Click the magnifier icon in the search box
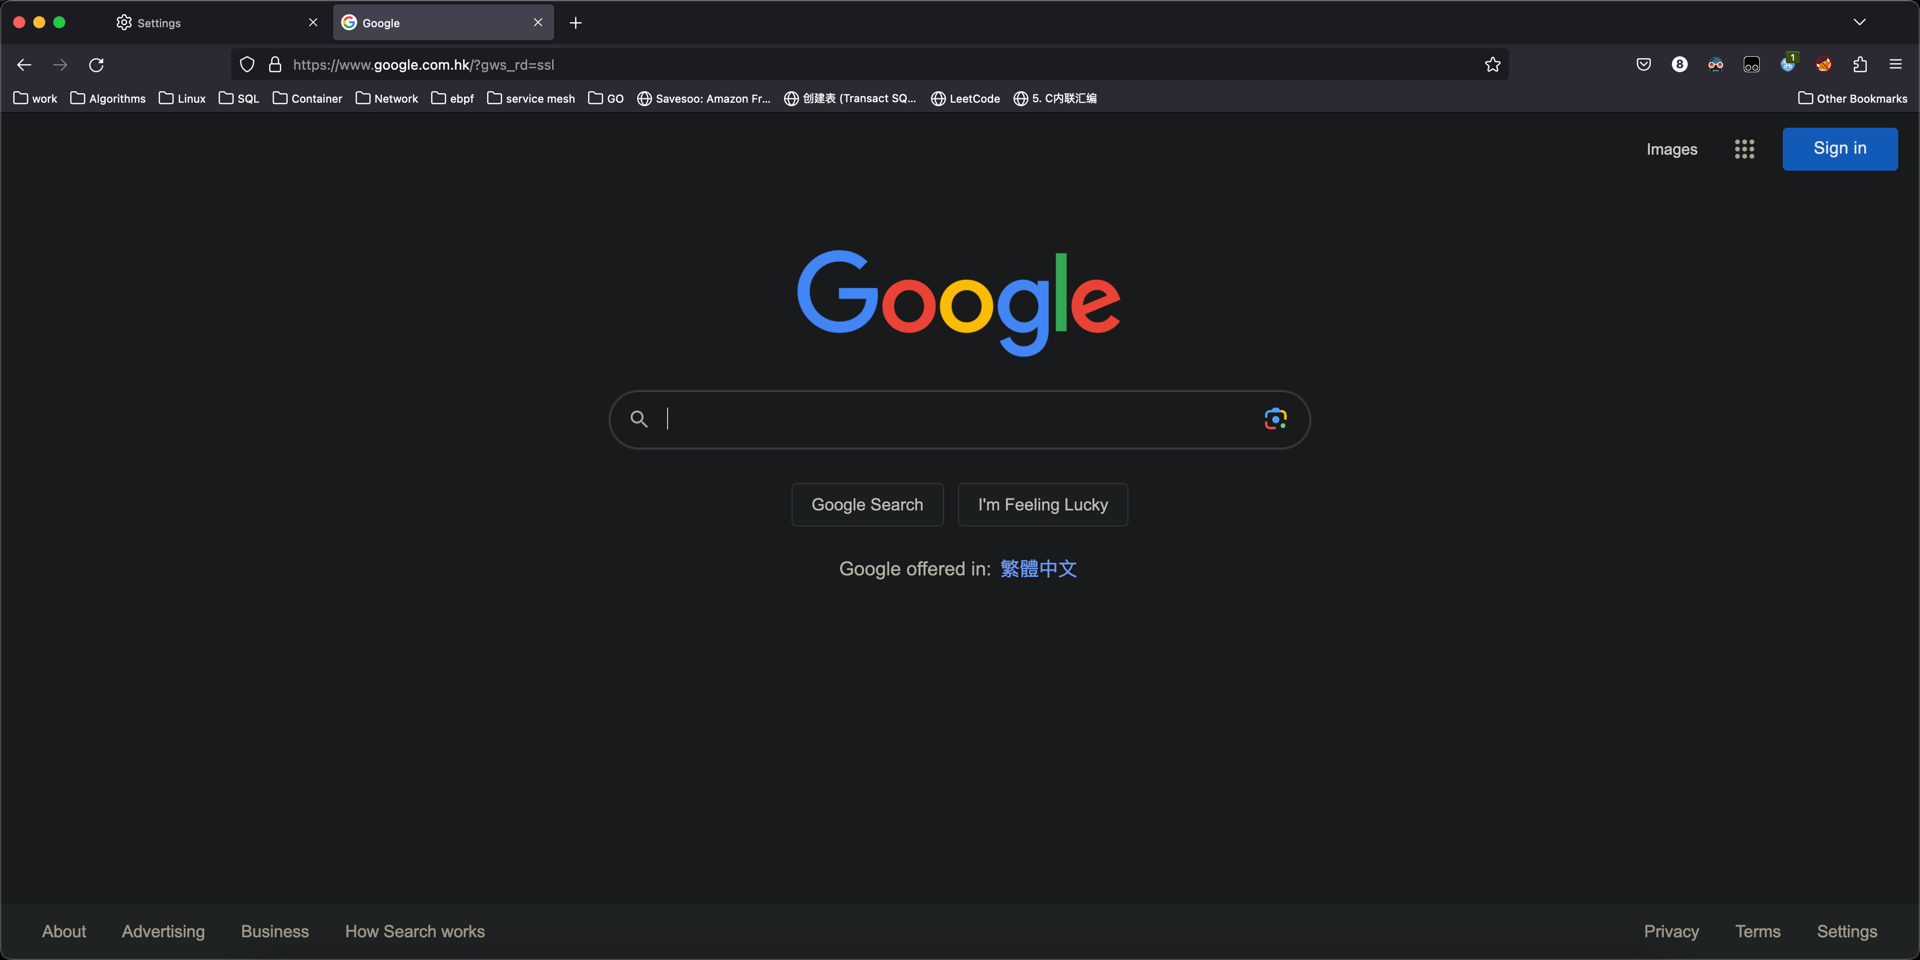Viewport: 1920px width, 960px height. [639, 419]
